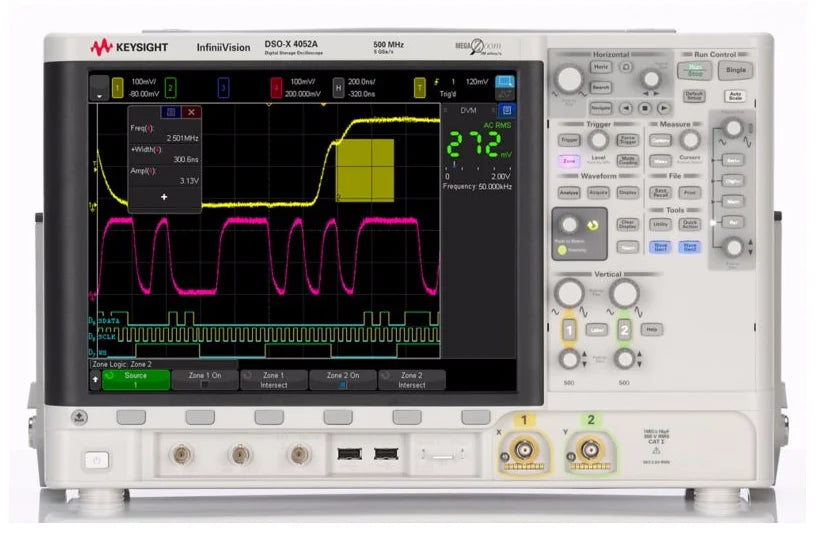Push the Horiz key
Image resolution: width=831 pixels, height=539 pixels.
[601, 67]
